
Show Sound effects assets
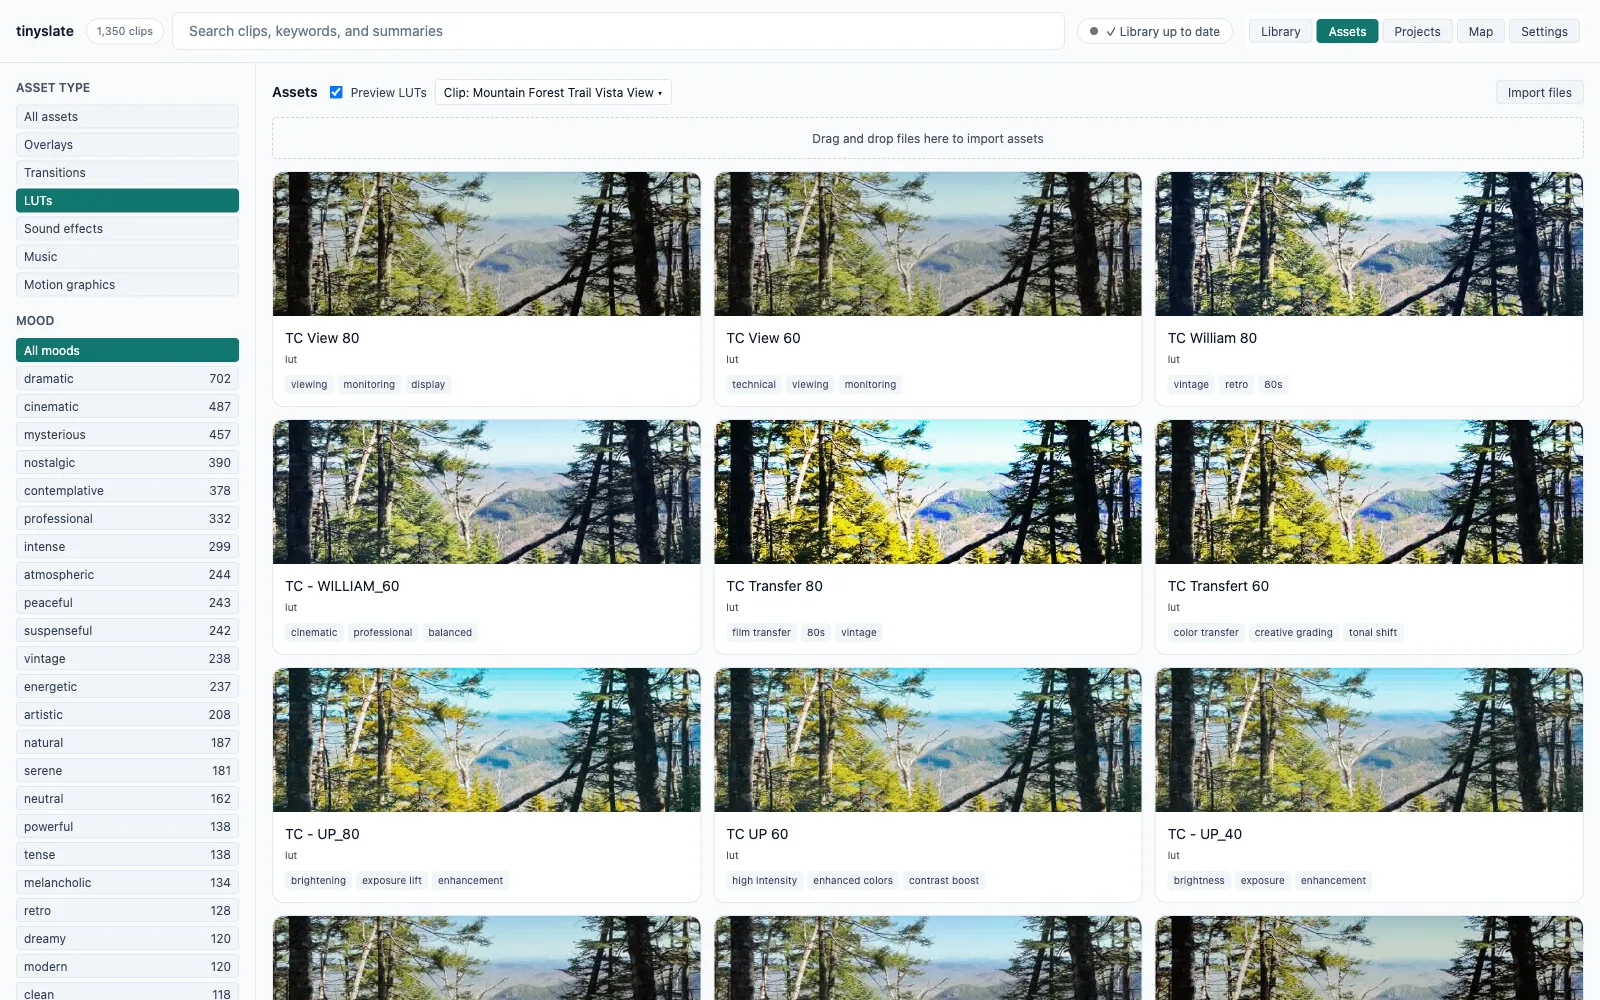tap(127, 229)
